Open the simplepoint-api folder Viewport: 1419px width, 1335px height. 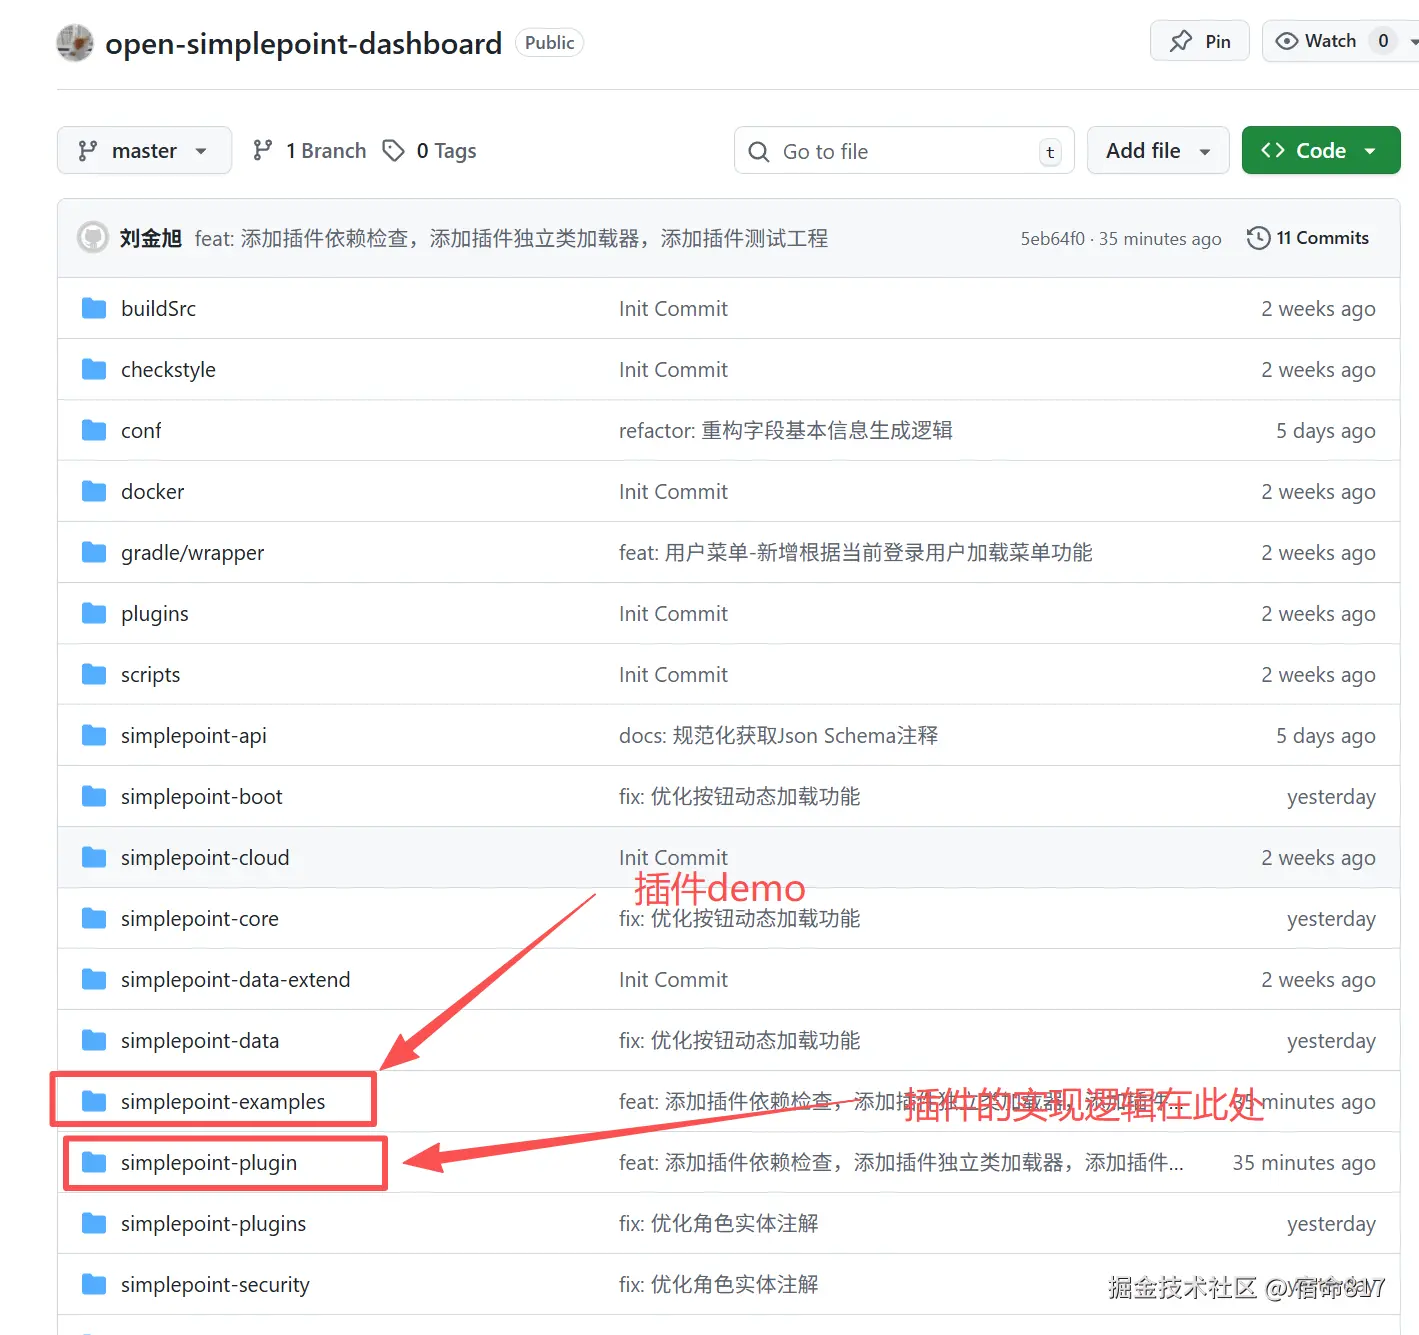[193, 735]
